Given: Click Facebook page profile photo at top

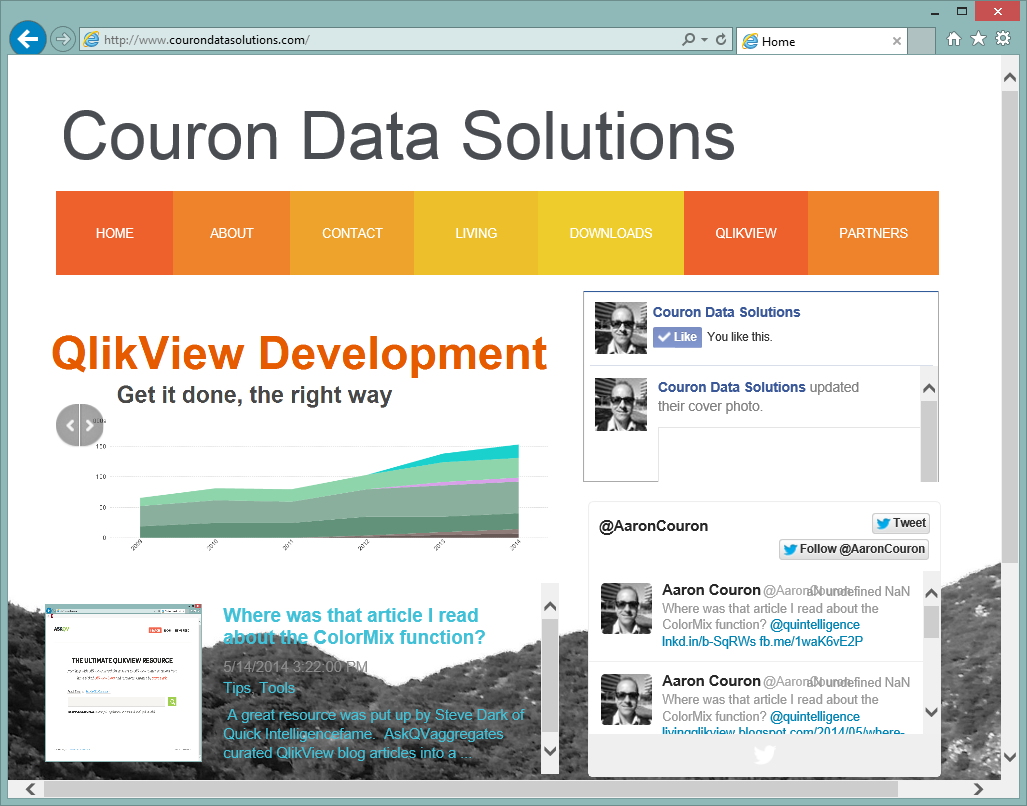Looking at the screenshot, I should pos(621,328).
